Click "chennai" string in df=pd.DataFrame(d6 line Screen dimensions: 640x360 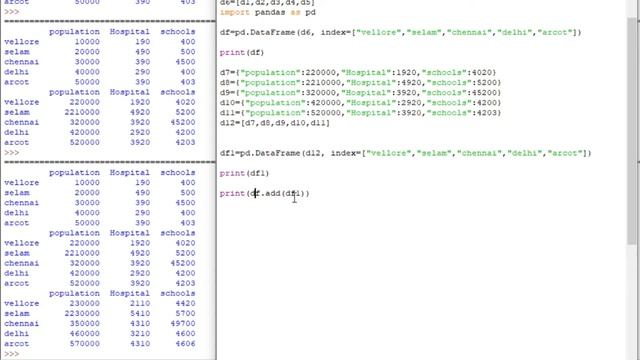(469, 32)
